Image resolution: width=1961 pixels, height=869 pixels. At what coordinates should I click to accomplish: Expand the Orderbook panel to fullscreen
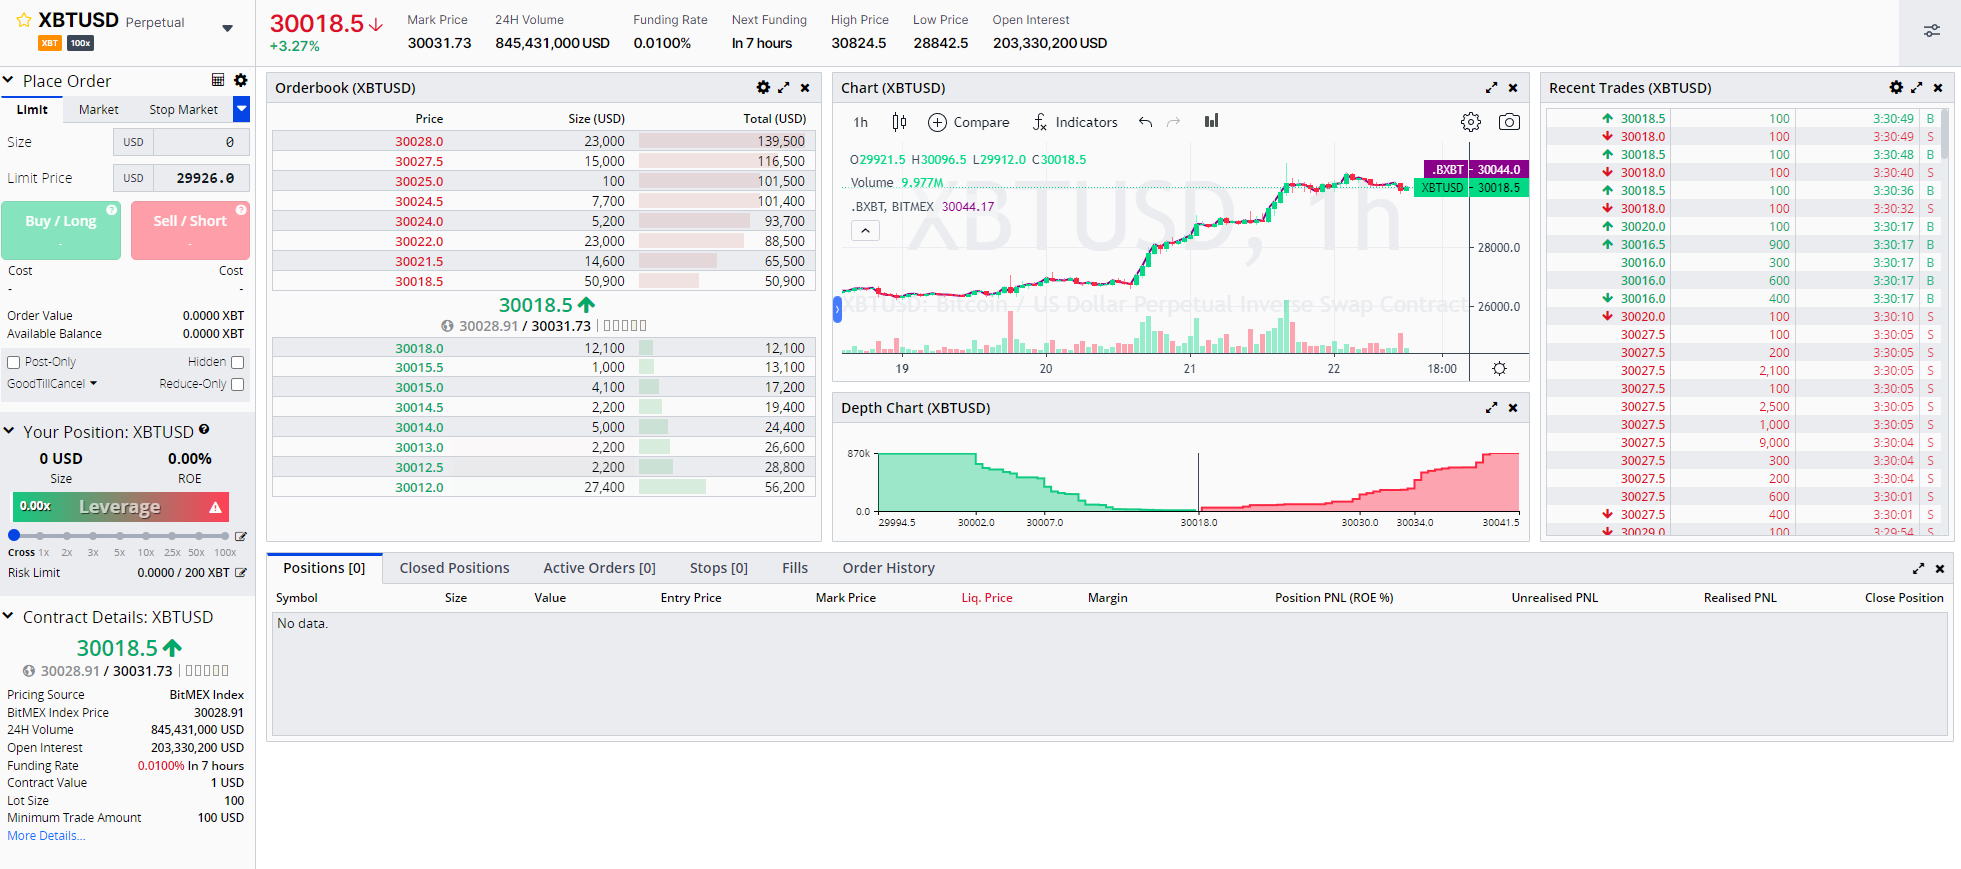click(784, 88)
